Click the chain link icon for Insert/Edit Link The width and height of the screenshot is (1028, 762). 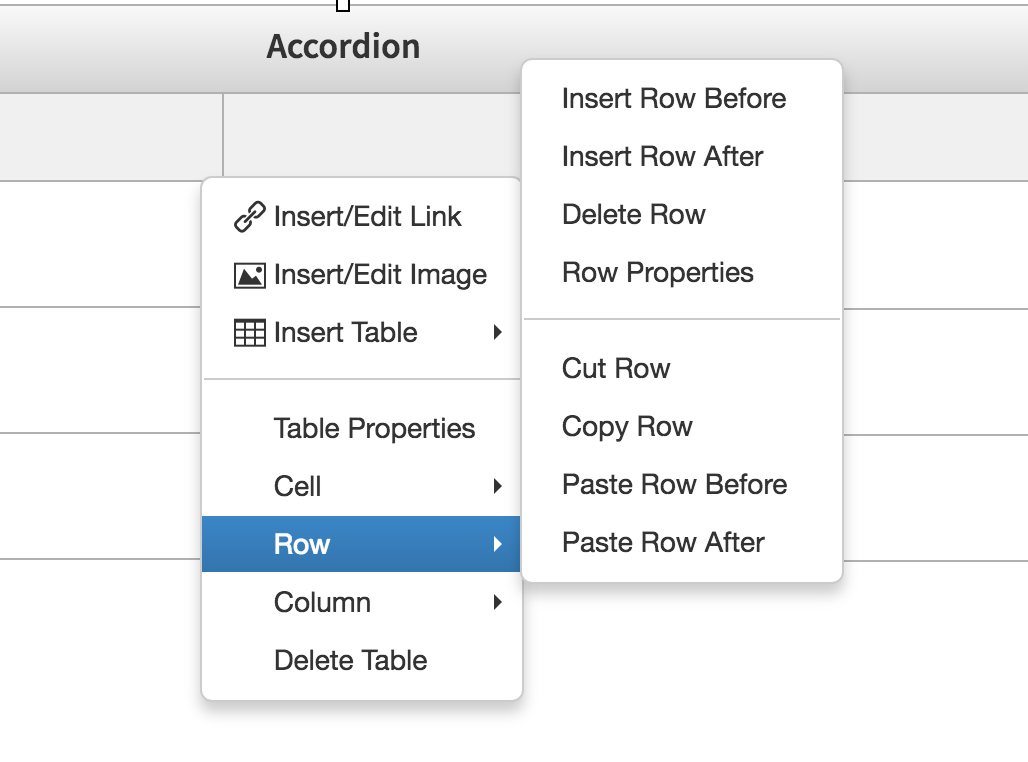247,216
